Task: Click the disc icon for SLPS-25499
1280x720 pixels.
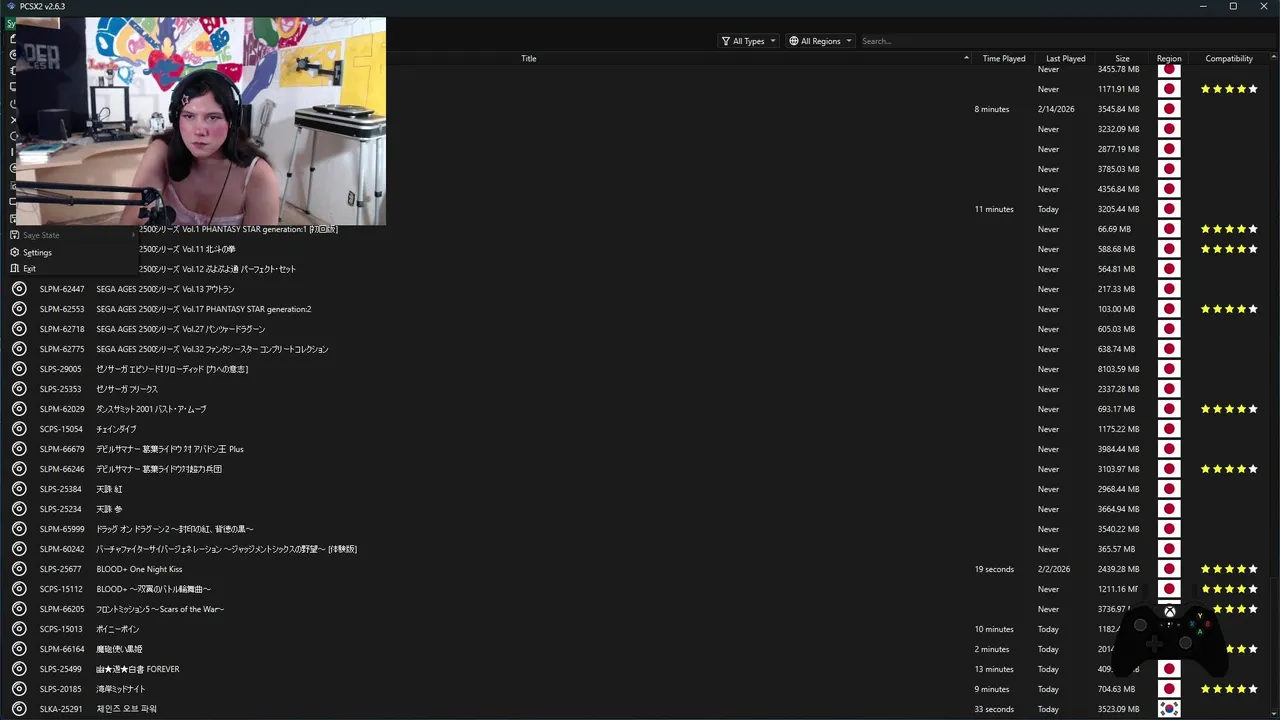Action: pos(19,669)
